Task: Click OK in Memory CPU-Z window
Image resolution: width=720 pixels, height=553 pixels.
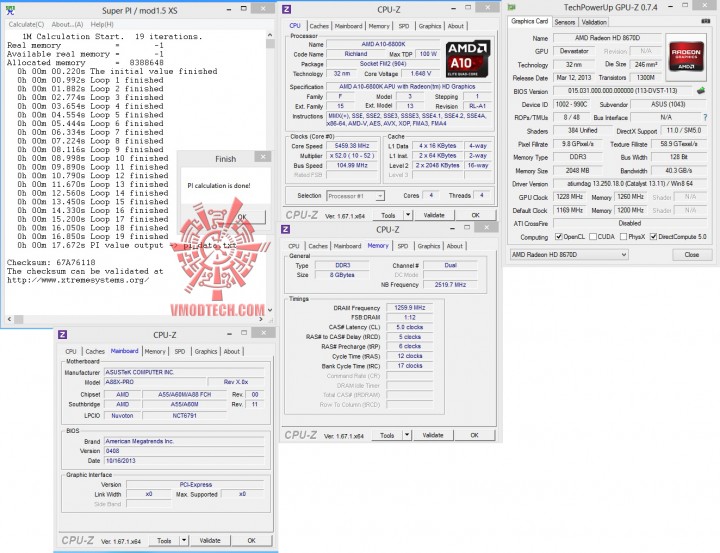Action: pos(475,435)
